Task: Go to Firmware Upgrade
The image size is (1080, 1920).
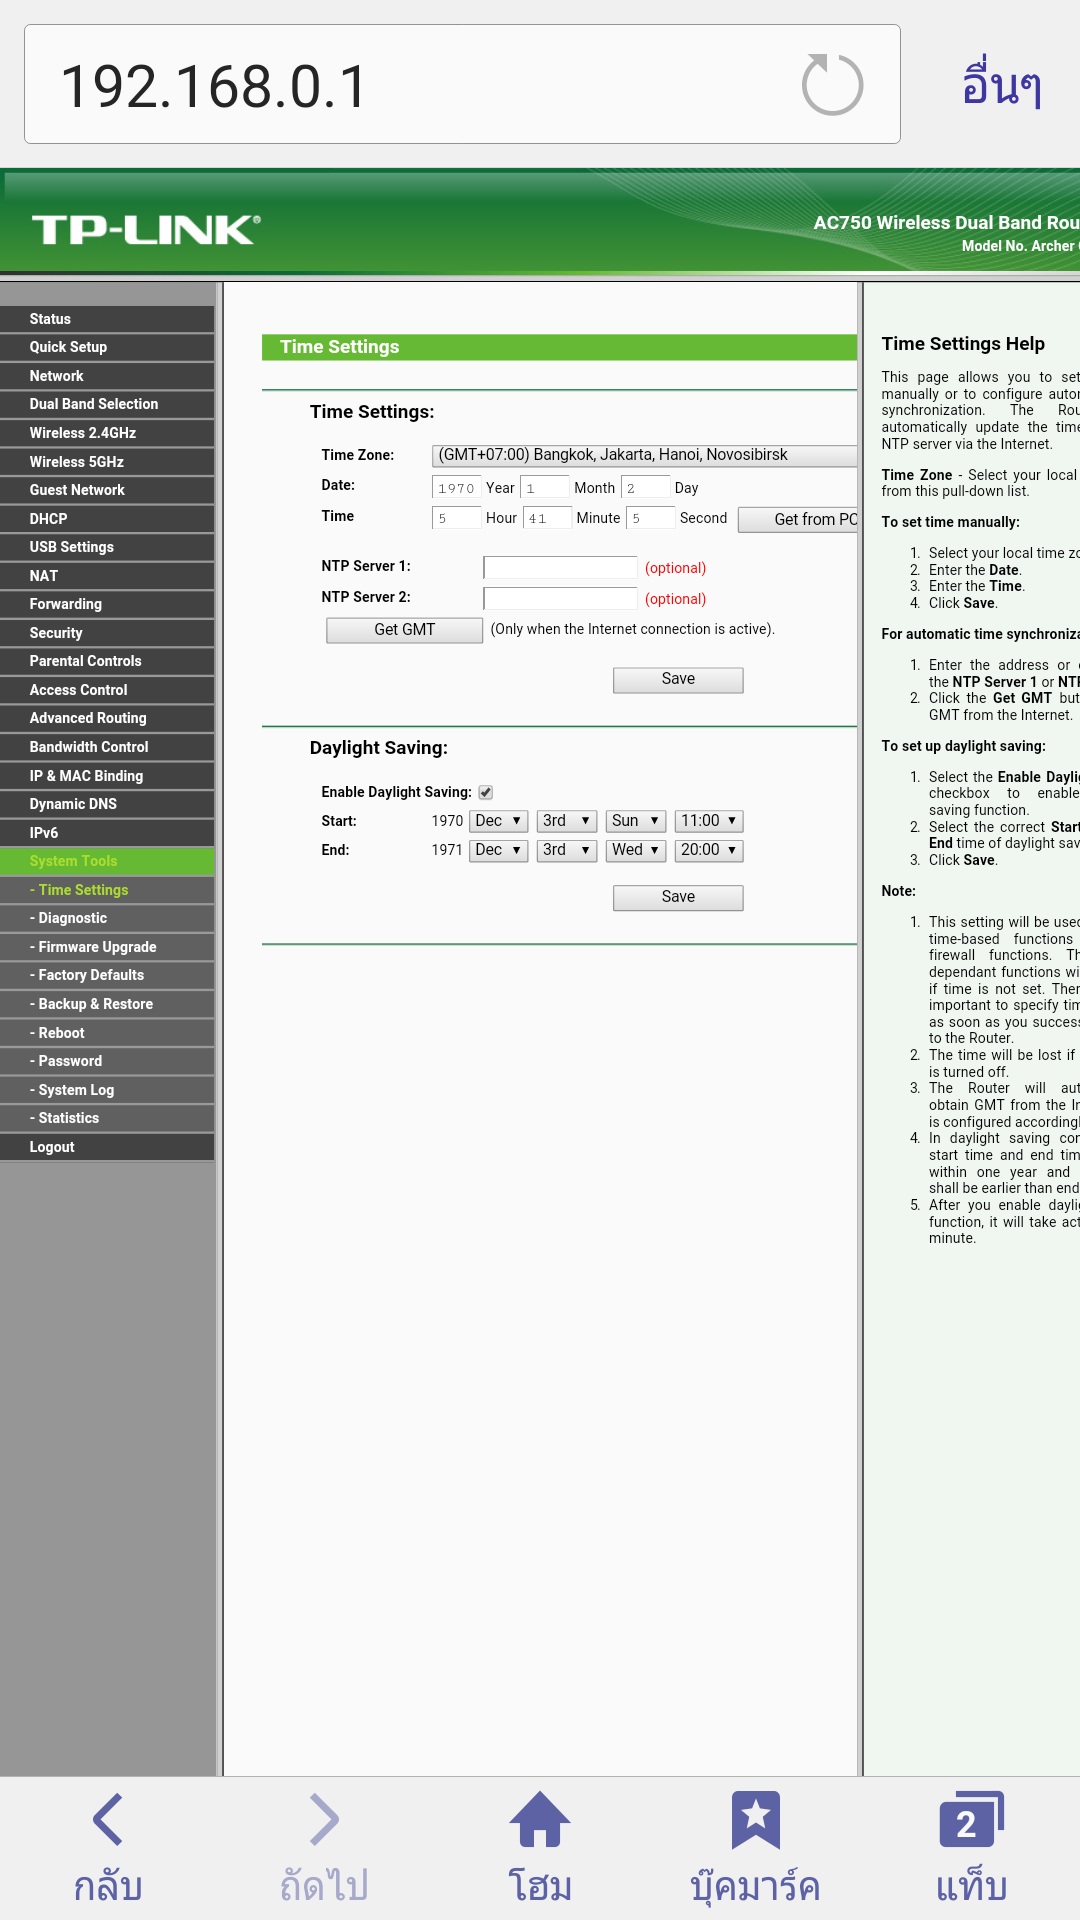Action: [x=107, y=947]
